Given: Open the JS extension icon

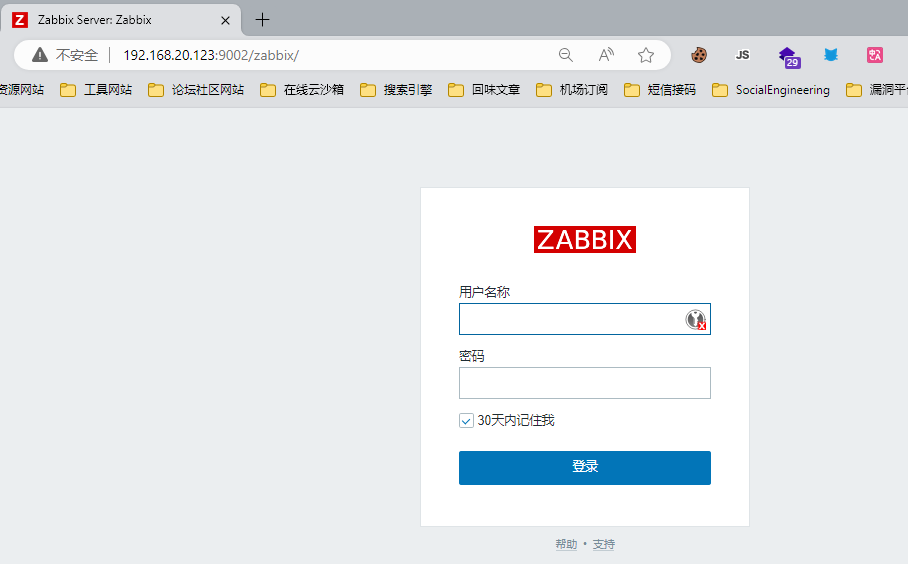Looking at the screenshot, I should click(x=742, y=55).
